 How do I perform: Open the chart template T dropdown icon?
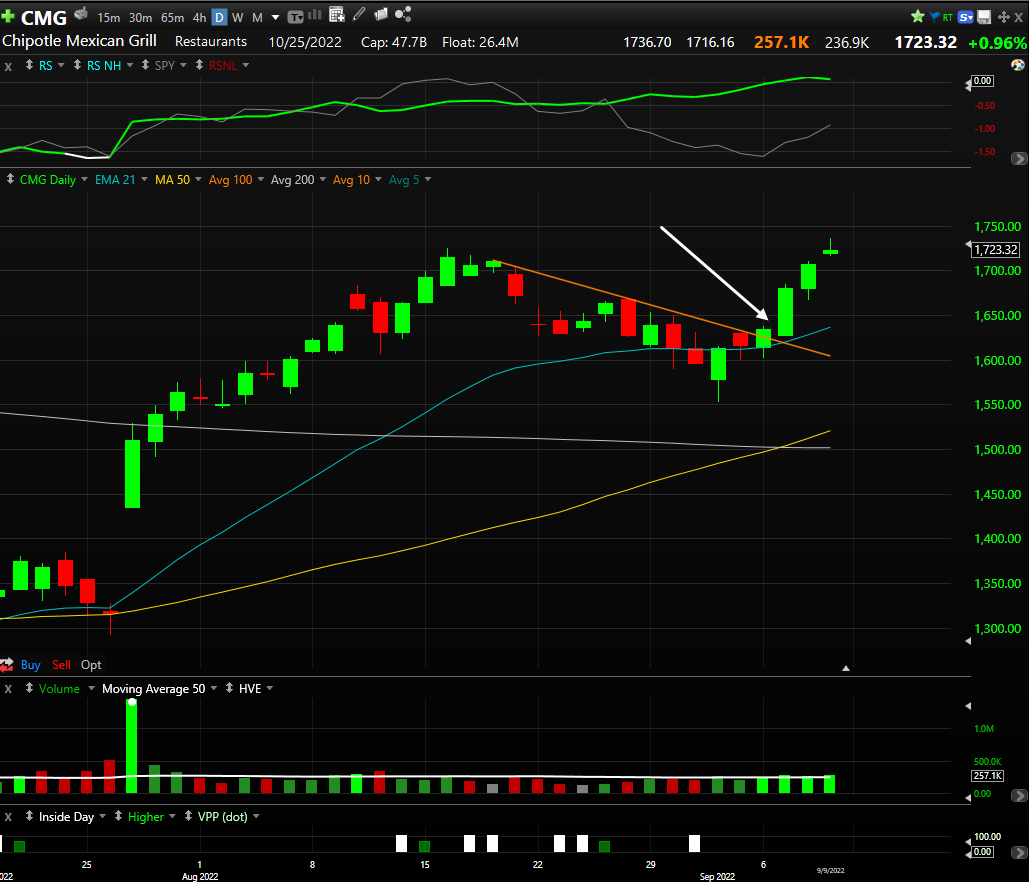coord(296,17)
